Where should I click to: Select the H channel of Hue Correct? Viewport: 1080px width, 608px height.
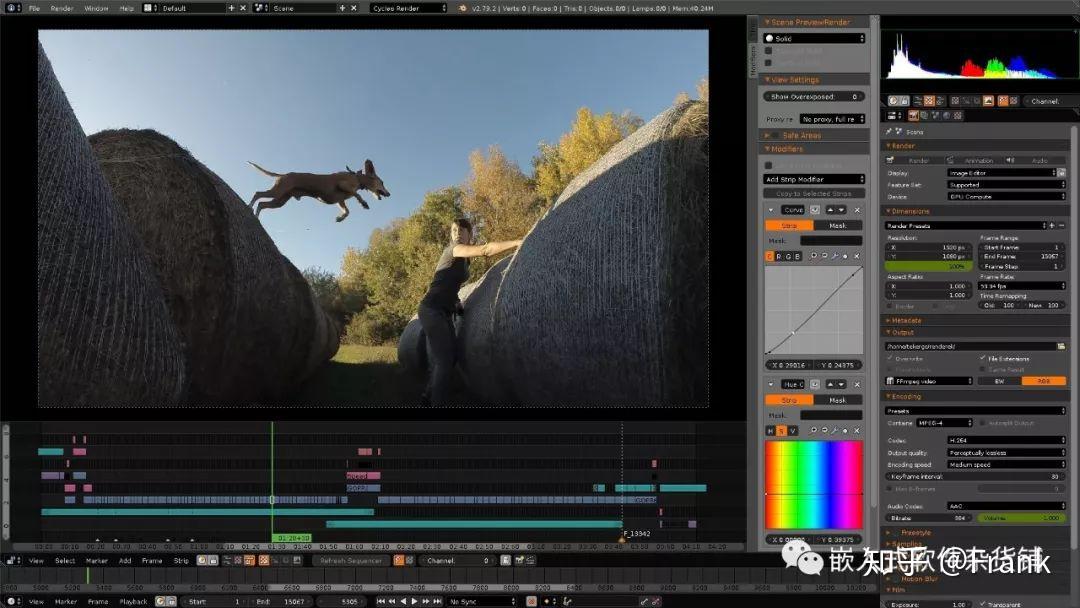pyautogui.click(x=770, y=430)
